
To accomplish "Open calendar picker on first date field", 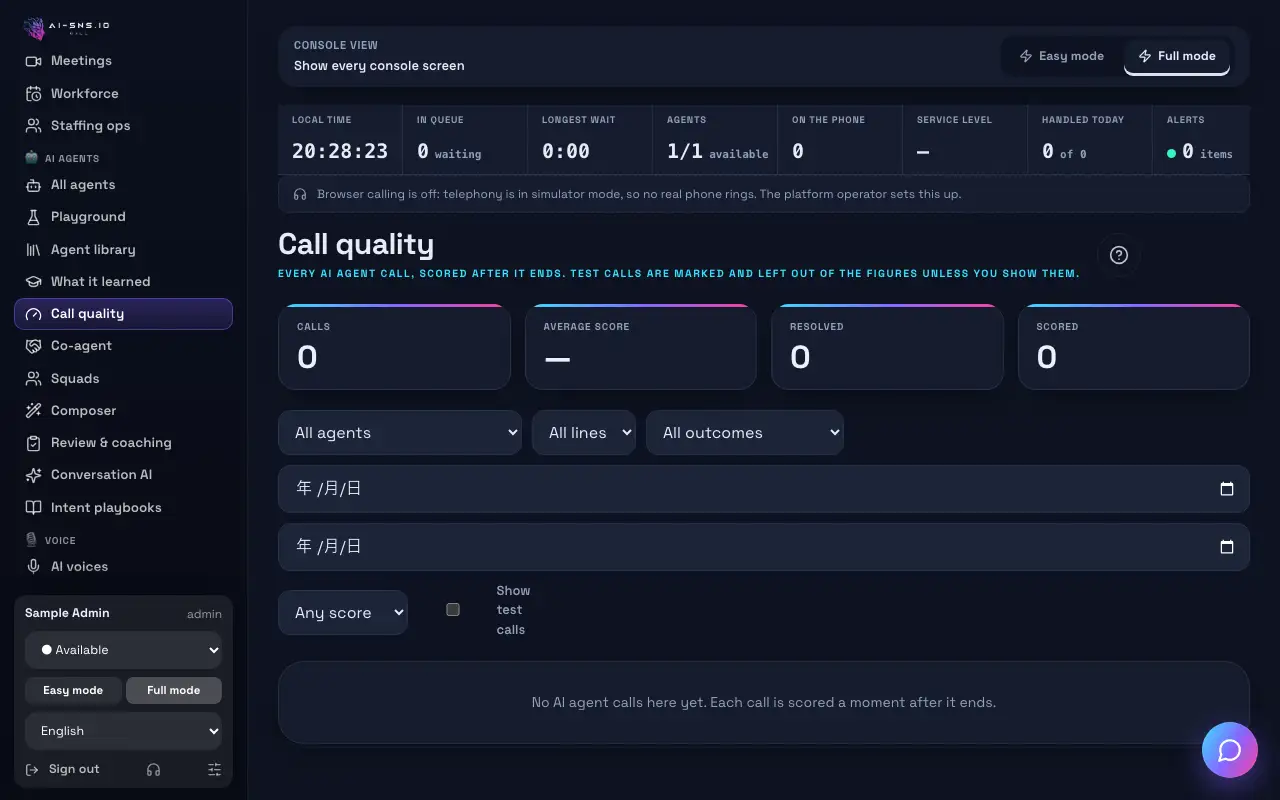I will (x=1227, y=489).
